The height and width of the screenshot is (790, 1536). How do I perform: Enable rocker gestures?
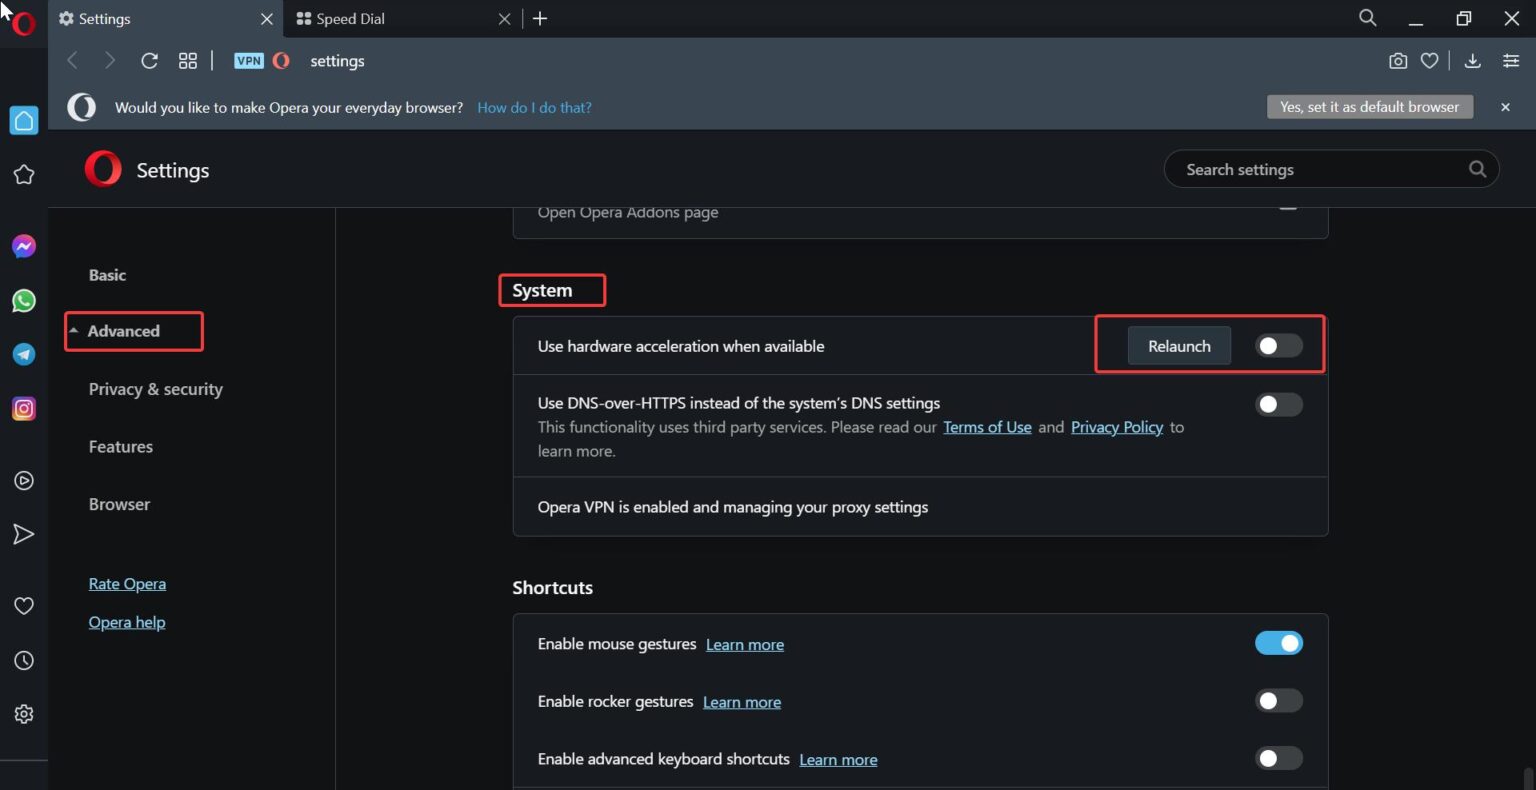coord(1279,700)
